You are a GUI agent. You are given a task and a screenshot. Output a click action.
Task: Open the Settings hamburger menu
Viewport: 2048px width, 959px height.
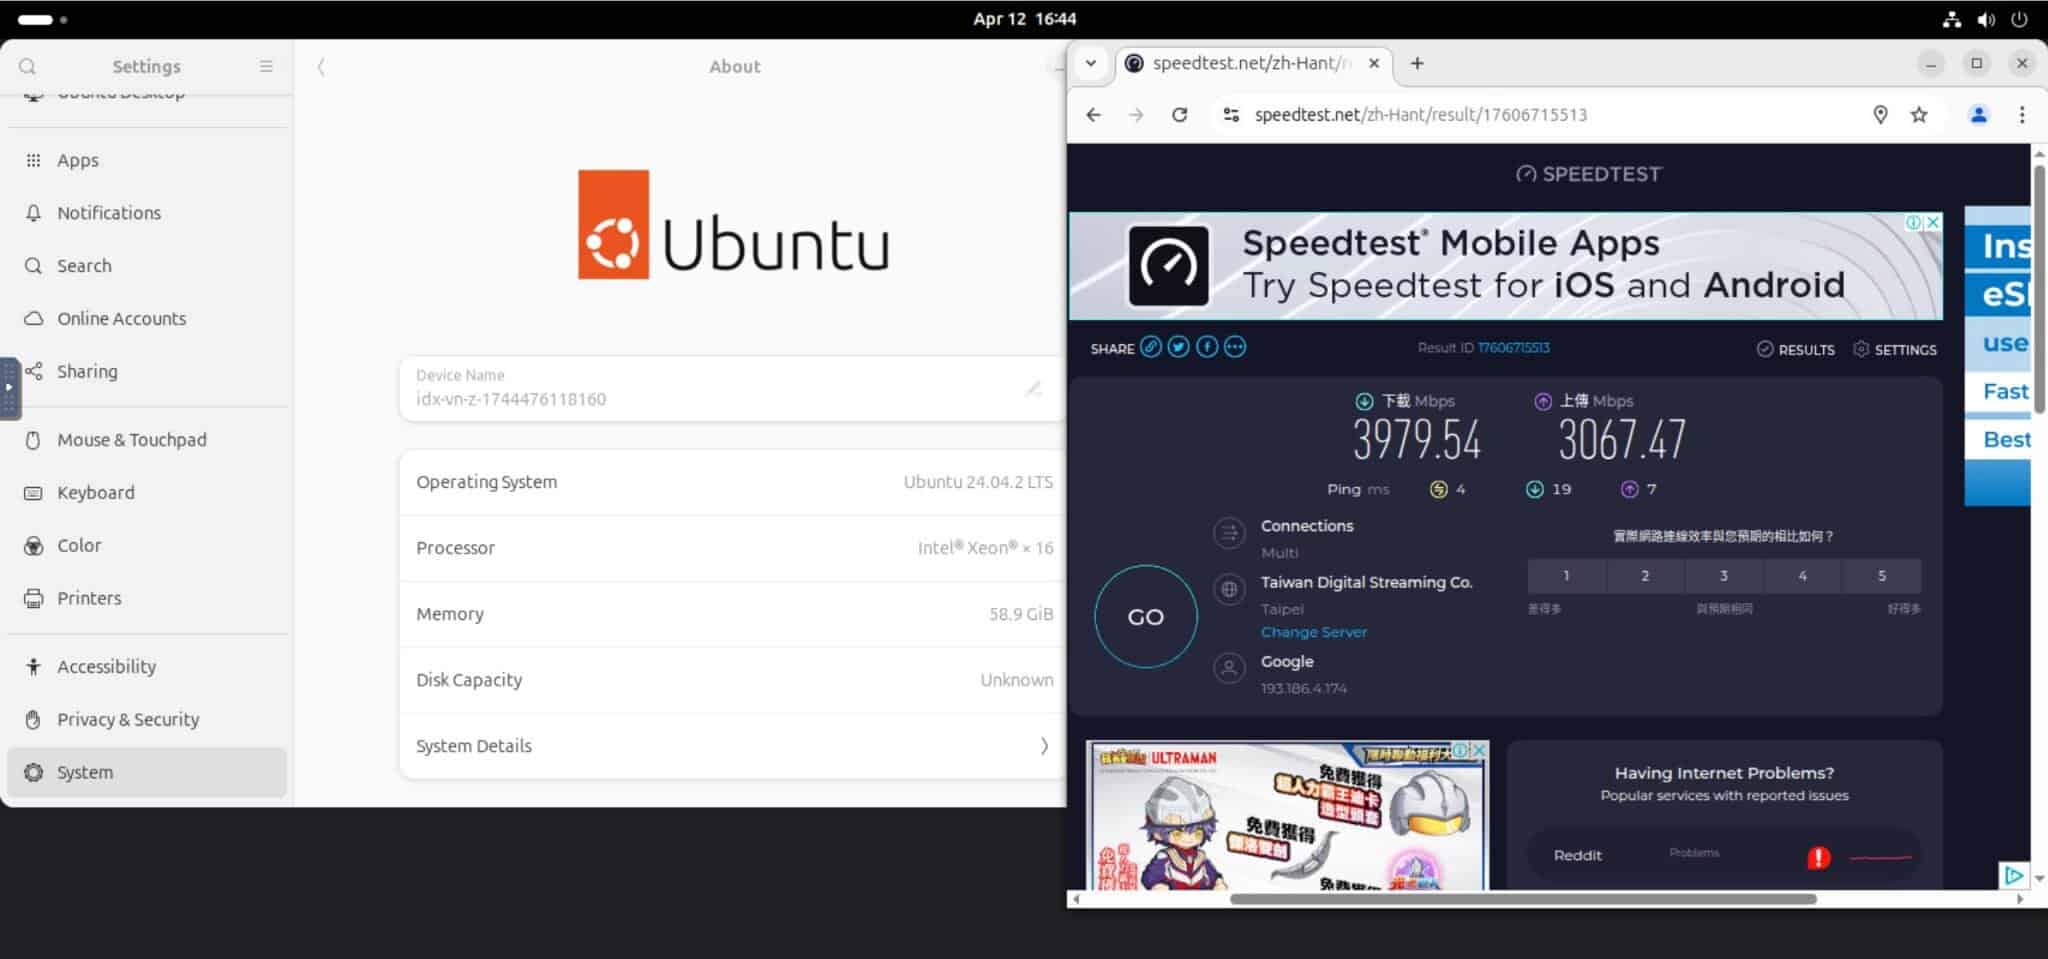pos(266,66)
